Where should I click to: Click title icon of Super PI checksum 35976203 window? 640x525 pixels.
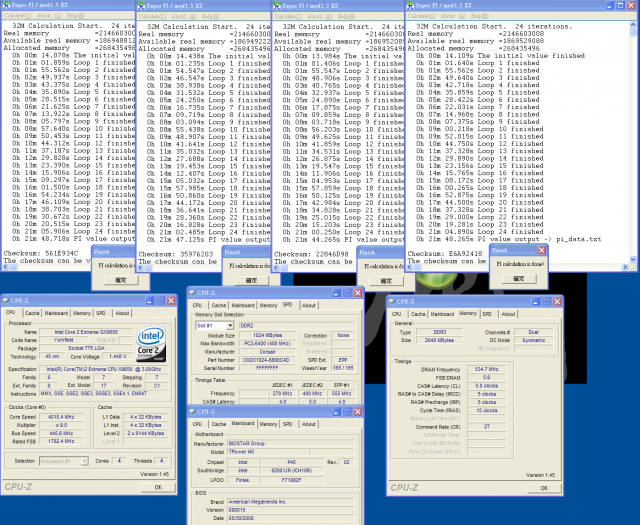[x=141, y=6]
